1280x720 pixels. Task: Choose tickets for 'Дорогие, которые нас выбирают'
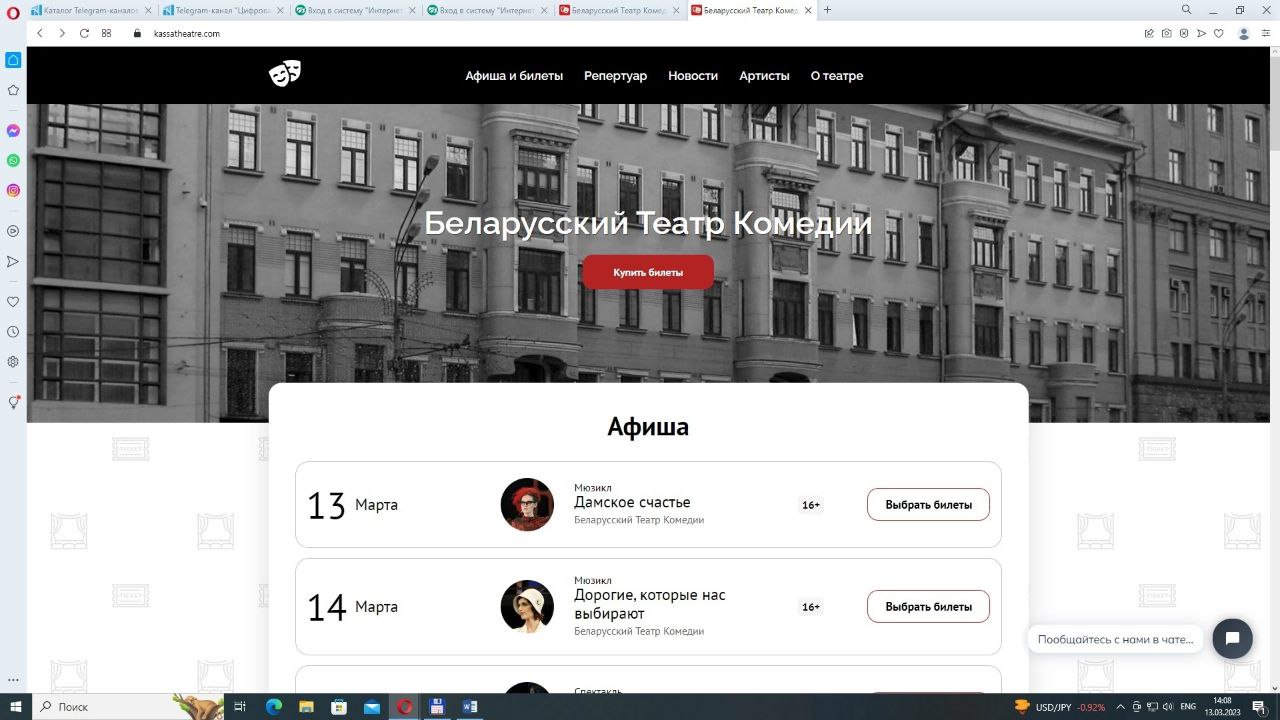(928, 607)
